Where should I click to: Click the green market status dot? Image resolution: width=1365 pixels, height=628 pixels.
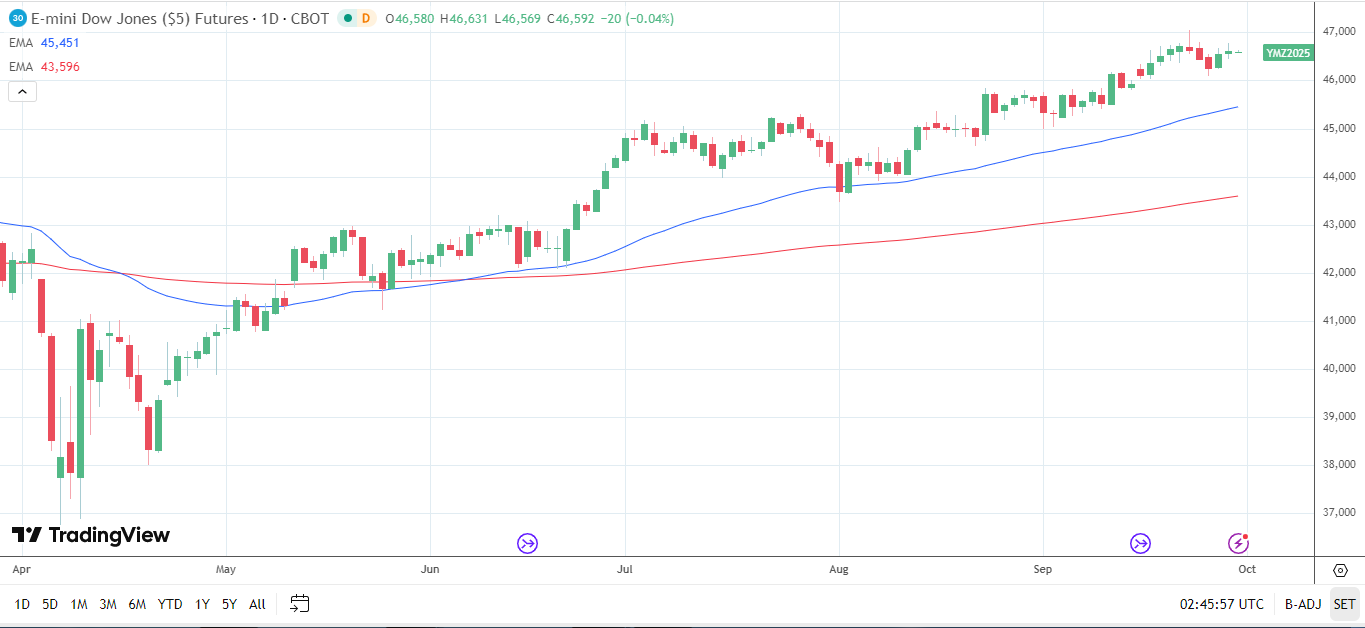[x=346, y=18]
